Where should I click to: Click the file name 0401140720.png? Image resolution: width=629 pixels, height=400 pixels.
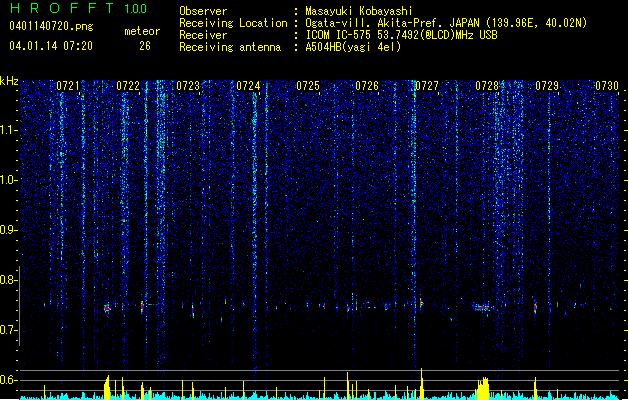[51, 26]
